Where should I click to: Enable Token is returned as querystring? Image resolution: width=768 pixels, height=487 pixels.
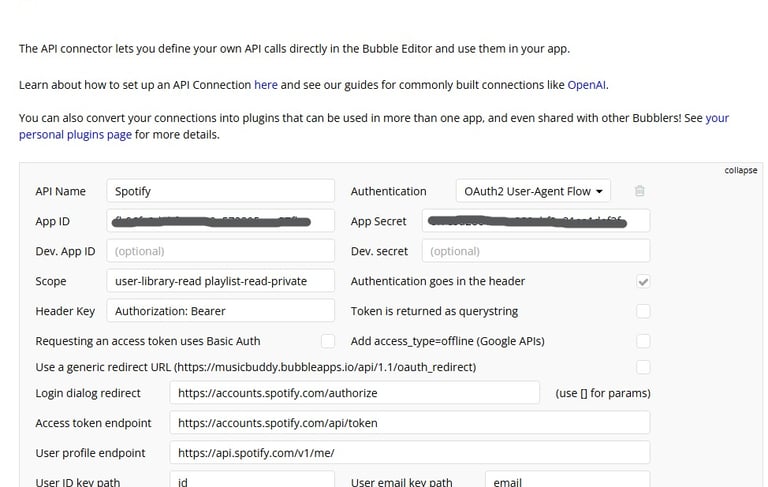click(643, 311)
